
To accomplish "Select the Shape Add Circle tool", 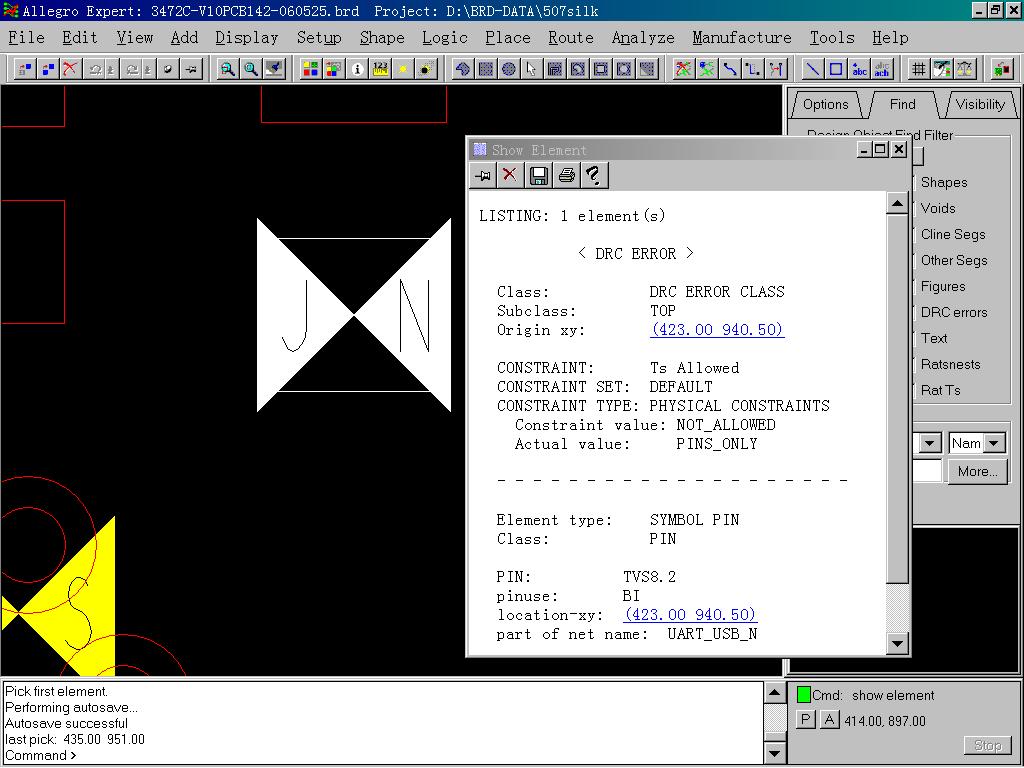I will pos(509,69).
